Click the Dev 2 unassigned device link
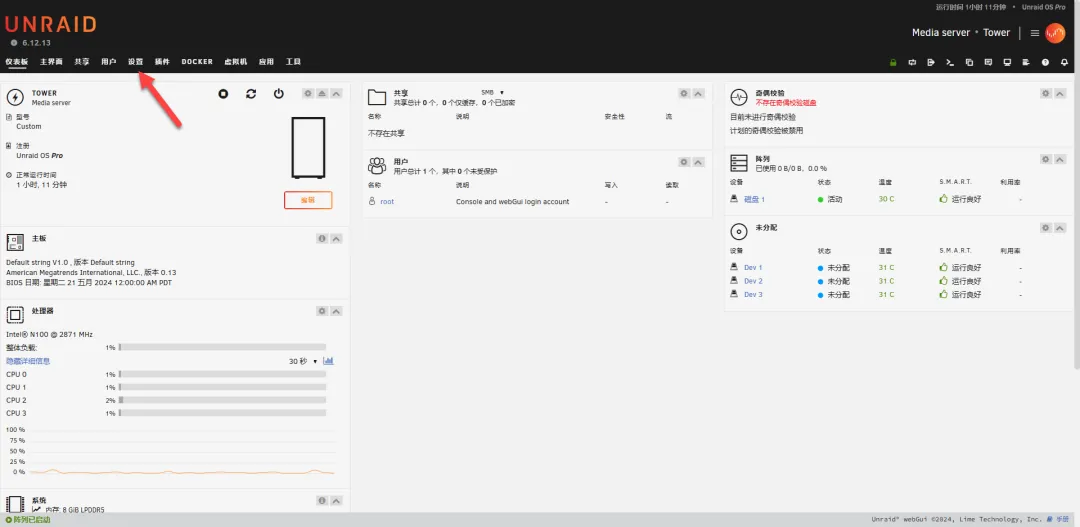1080x527 pixels. tap(753, 281)
